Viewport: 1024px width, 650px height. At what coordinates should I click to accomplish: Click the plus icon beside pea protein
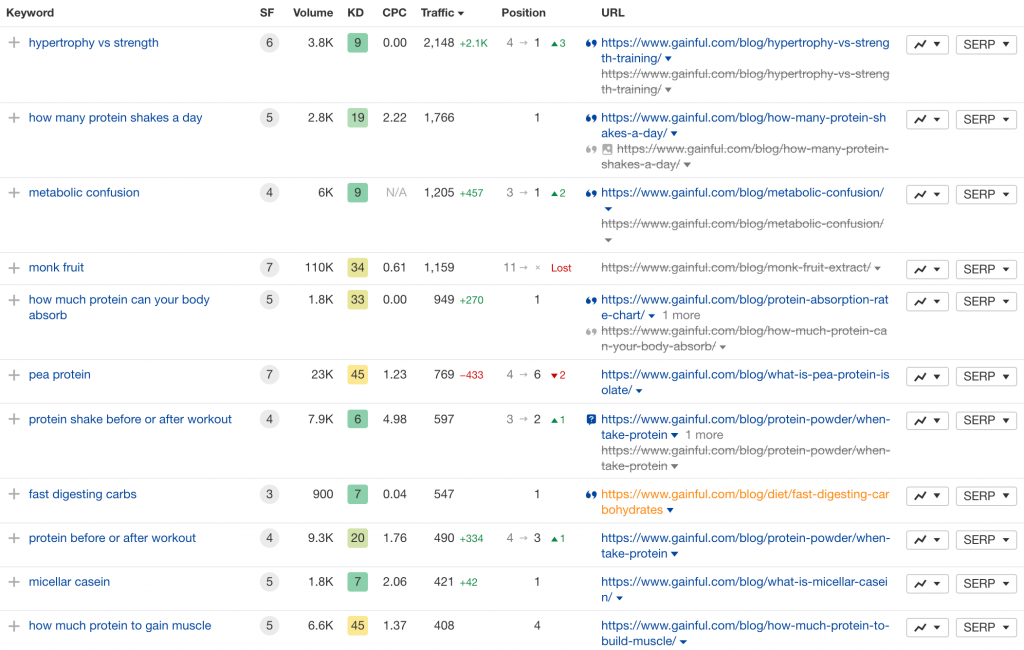(x=14, y=375)
